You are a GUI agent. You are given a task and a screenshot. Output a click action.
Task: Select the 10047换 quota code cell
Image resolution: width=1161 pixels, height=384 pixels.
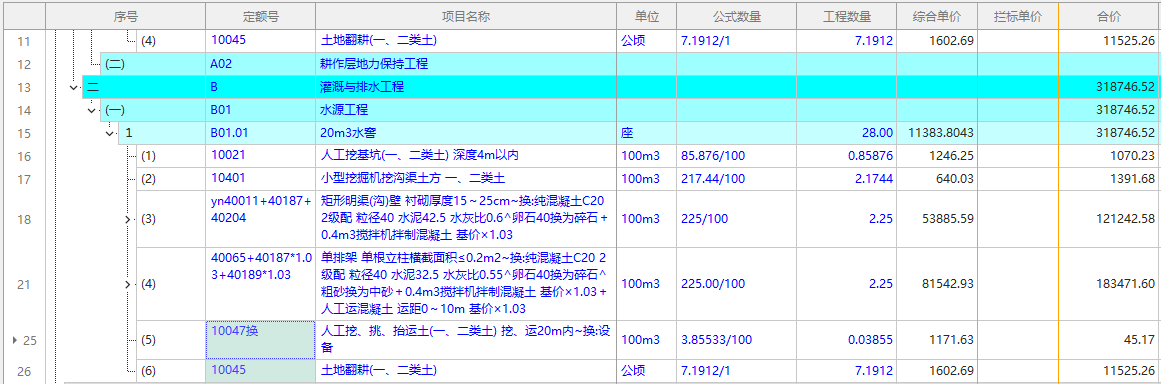tap(261, 340)
